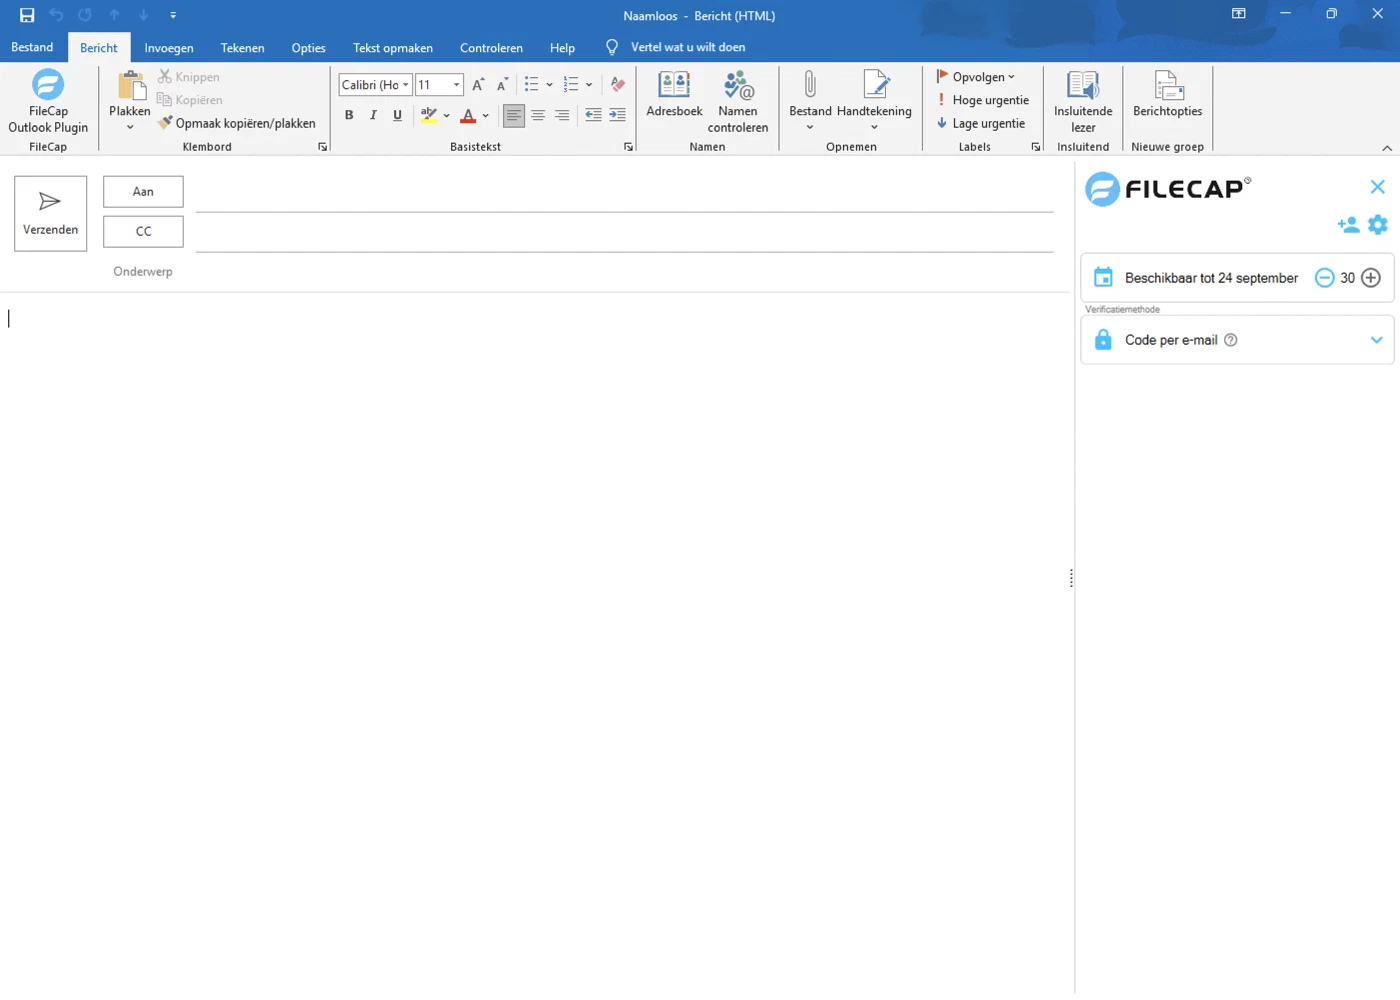The image size is (1400, 1000).
Task: Expand the Code per e-mail verification dropdown
Action: coord(1377,340)
